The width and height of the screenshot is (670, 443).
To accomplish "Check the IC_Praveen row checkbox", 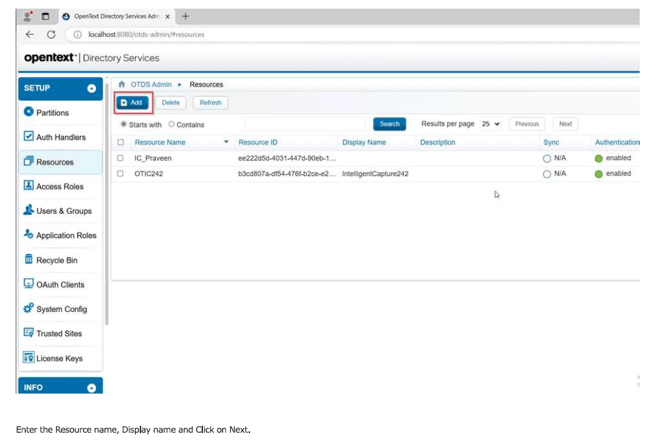I will tap(121, 158).
